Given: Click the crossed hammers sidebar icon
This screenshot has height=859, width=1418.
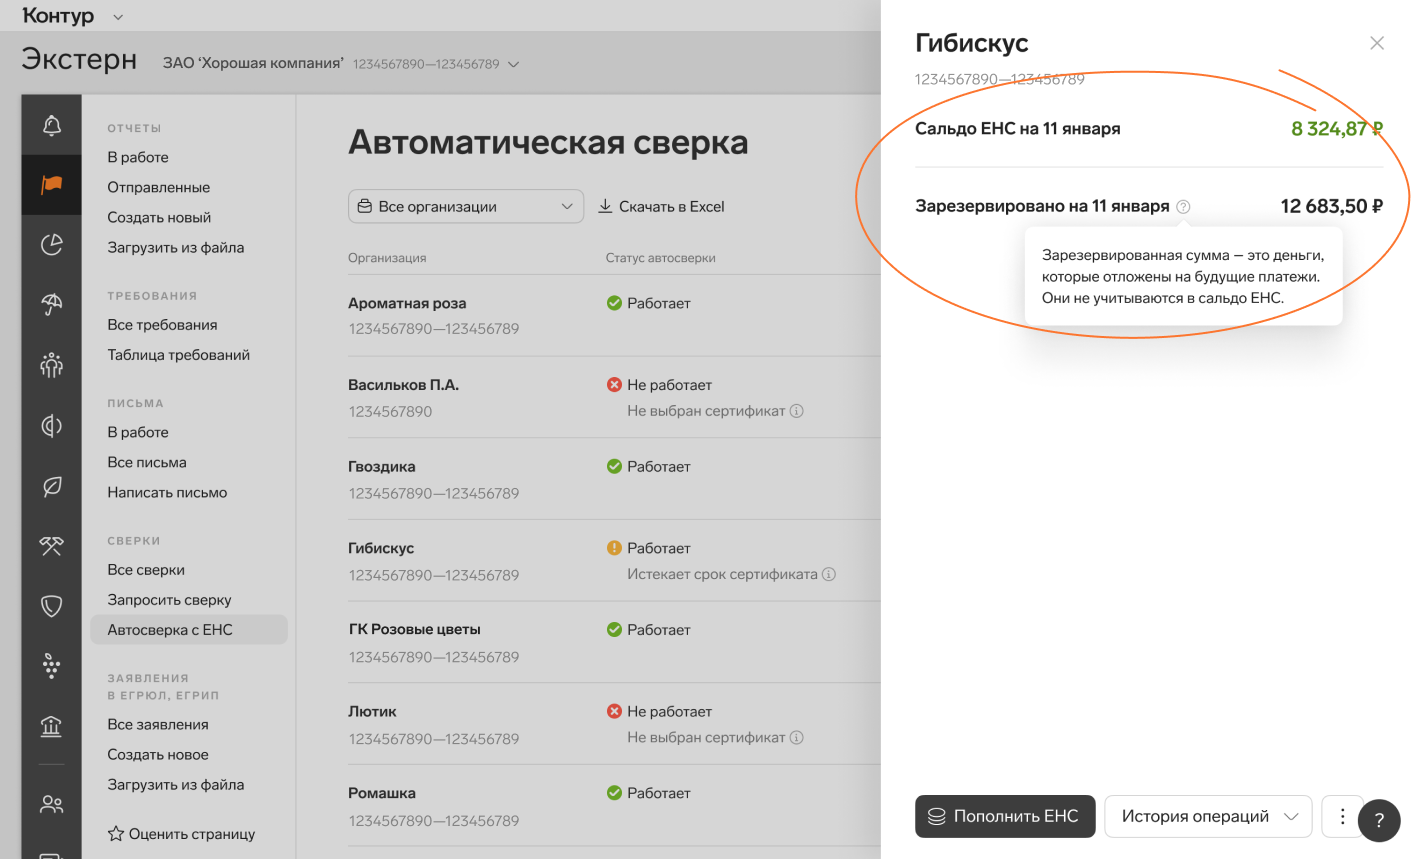Looking at the screenshot, I should [51, 545].
